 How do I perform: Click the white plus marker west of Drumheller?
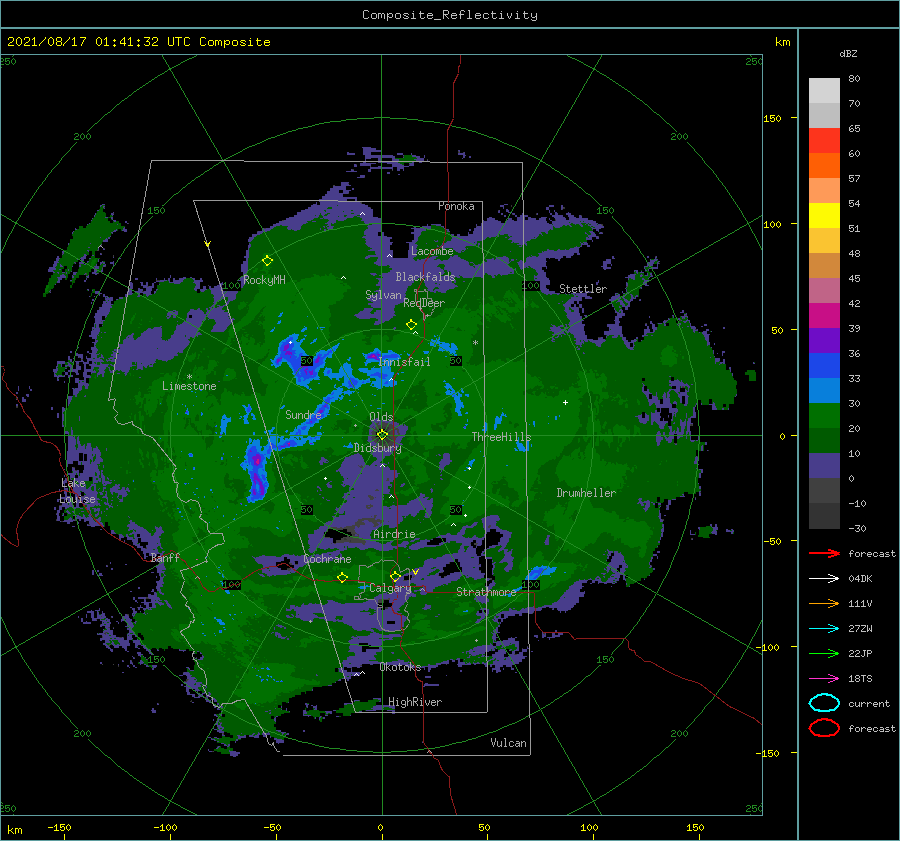click(565, 402)
